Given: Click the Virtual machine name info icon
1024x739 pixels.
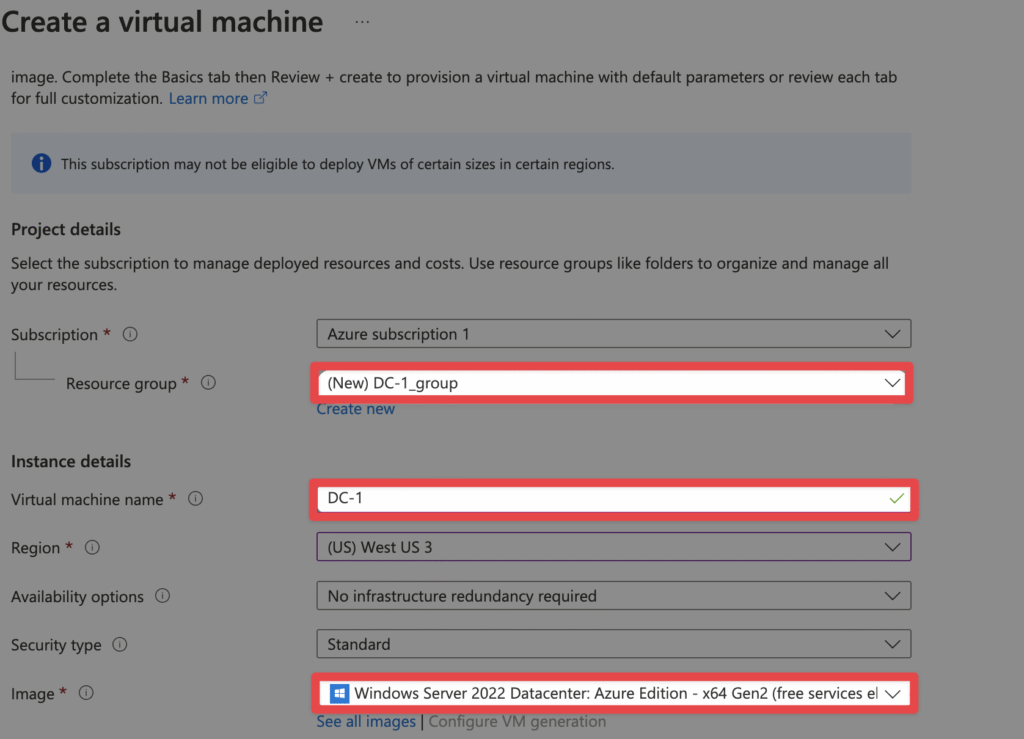Looking at the screenshot, I should (x=195, y=499).
